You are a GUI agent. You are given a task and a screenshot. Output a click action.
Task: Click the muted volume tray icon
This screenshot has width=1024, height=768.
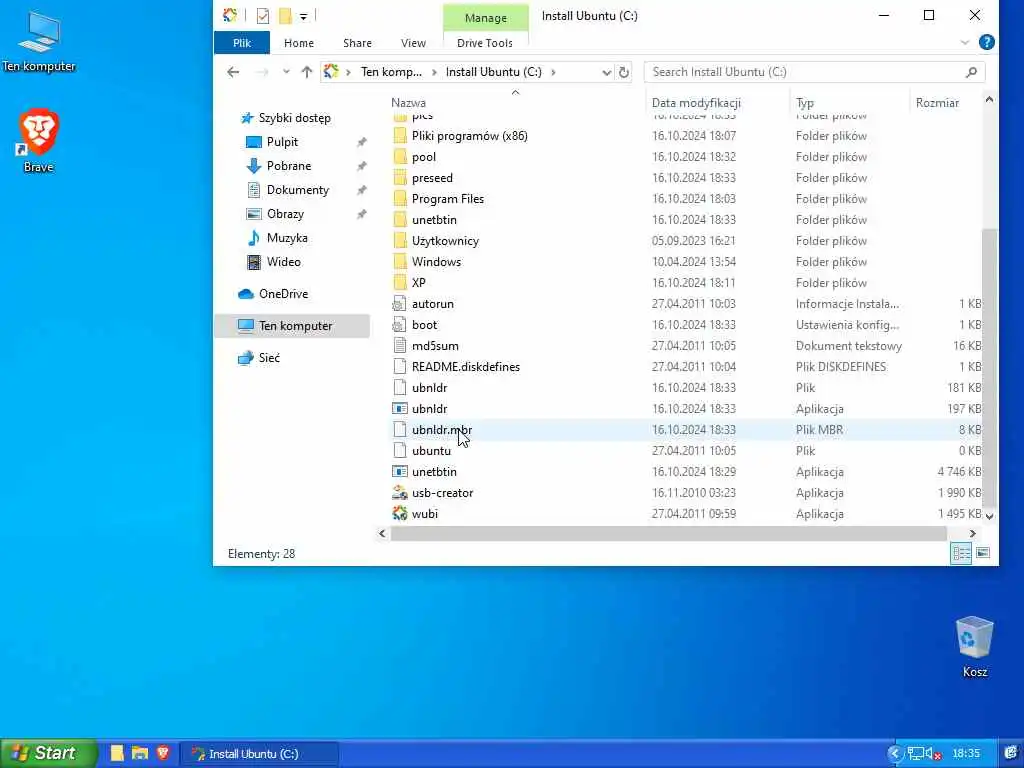point(933,754)
